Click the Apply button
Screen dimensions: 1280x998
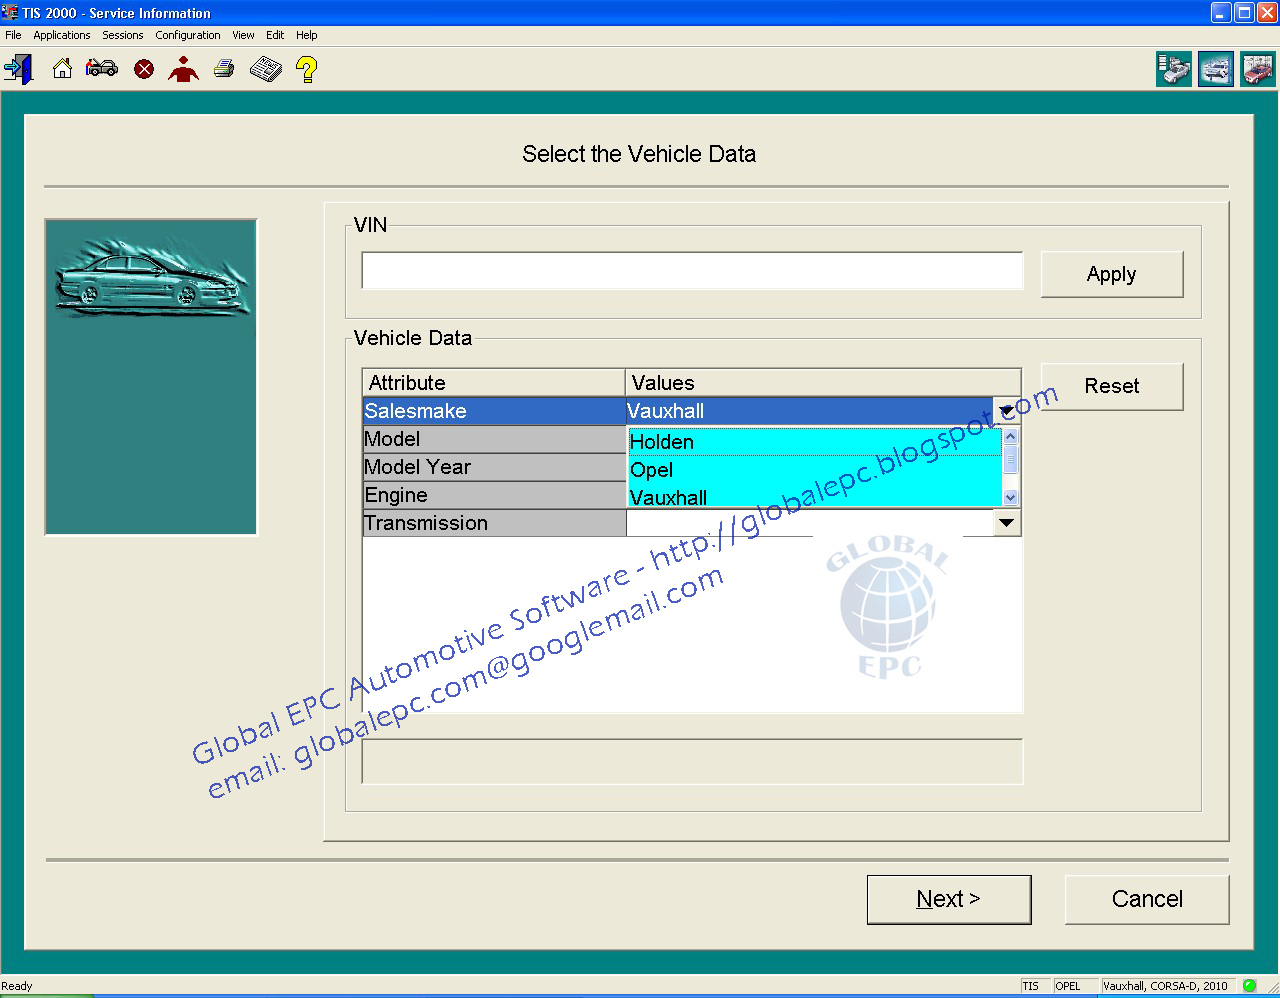click(x=1112, y=274)
